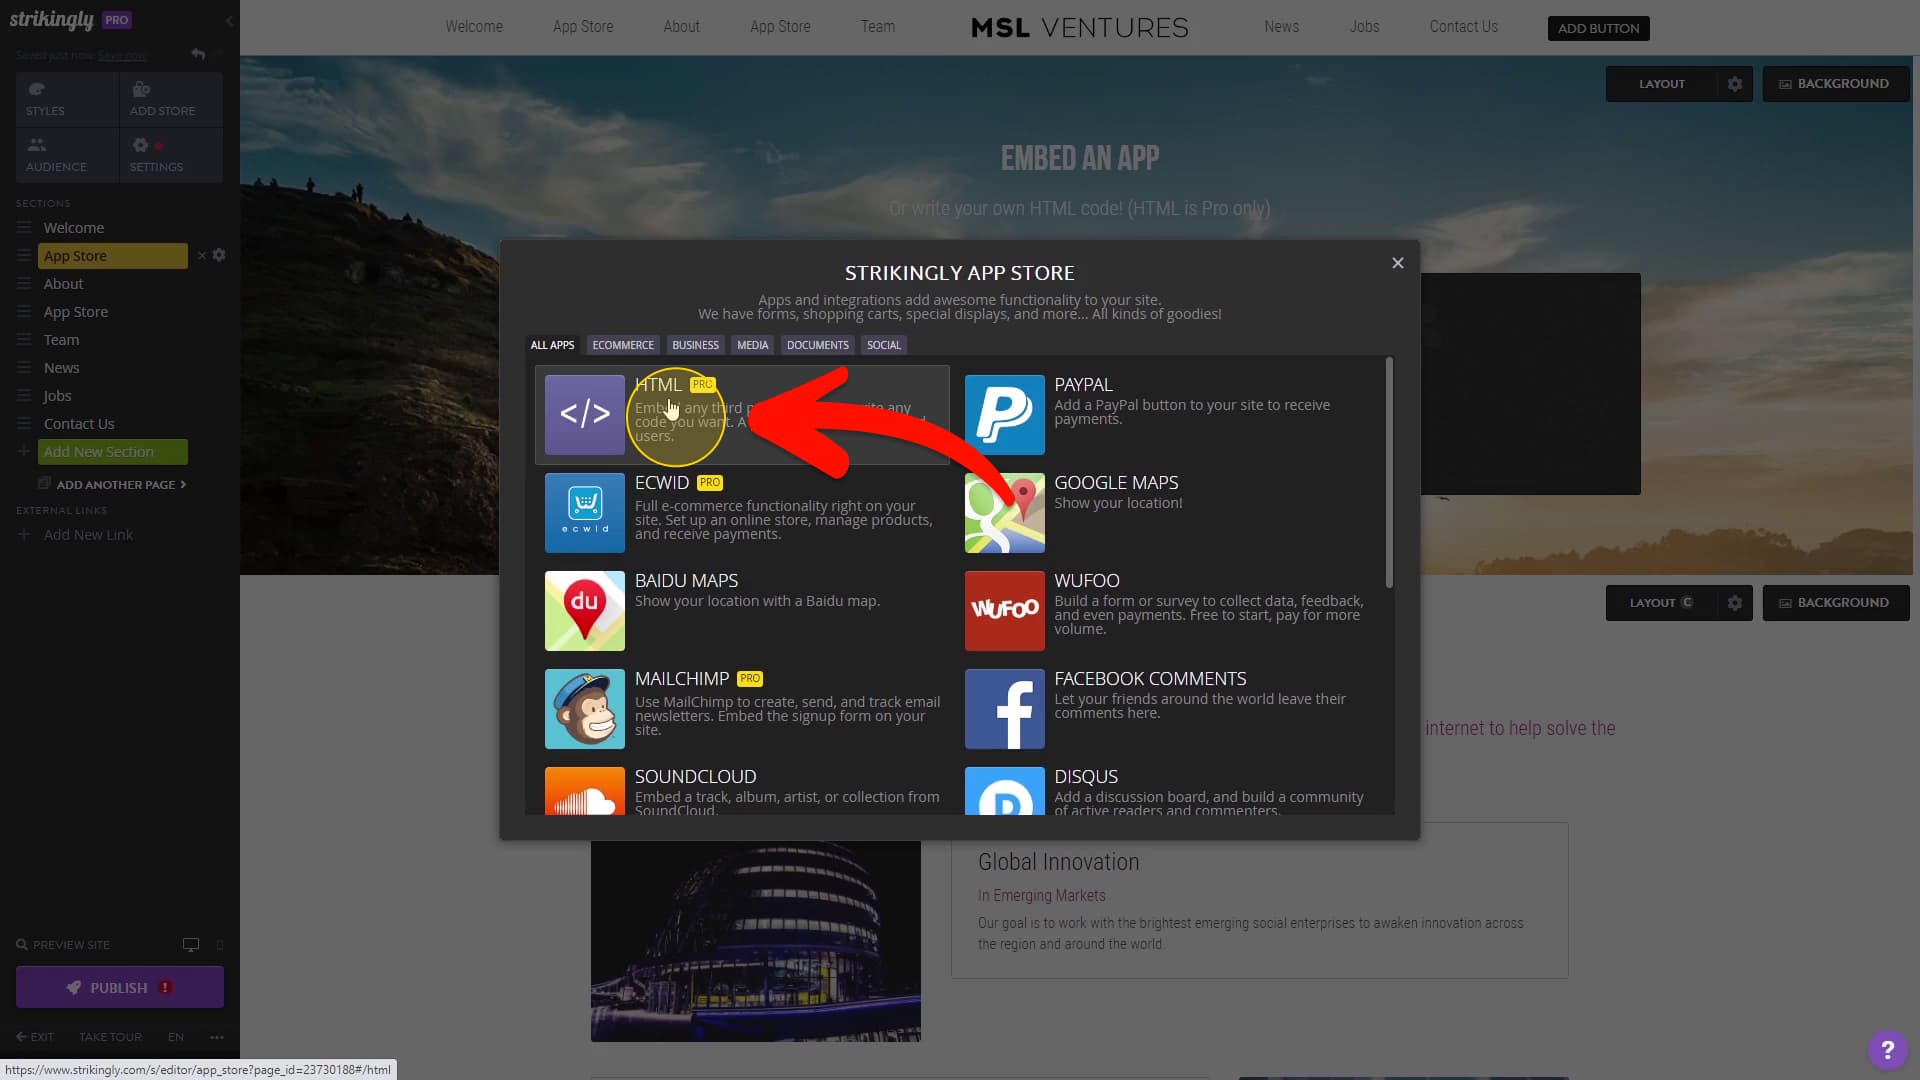1920x1080 pixels.
Task: Start the Take Tour walkthrough
Action: tap(110, 1037)
